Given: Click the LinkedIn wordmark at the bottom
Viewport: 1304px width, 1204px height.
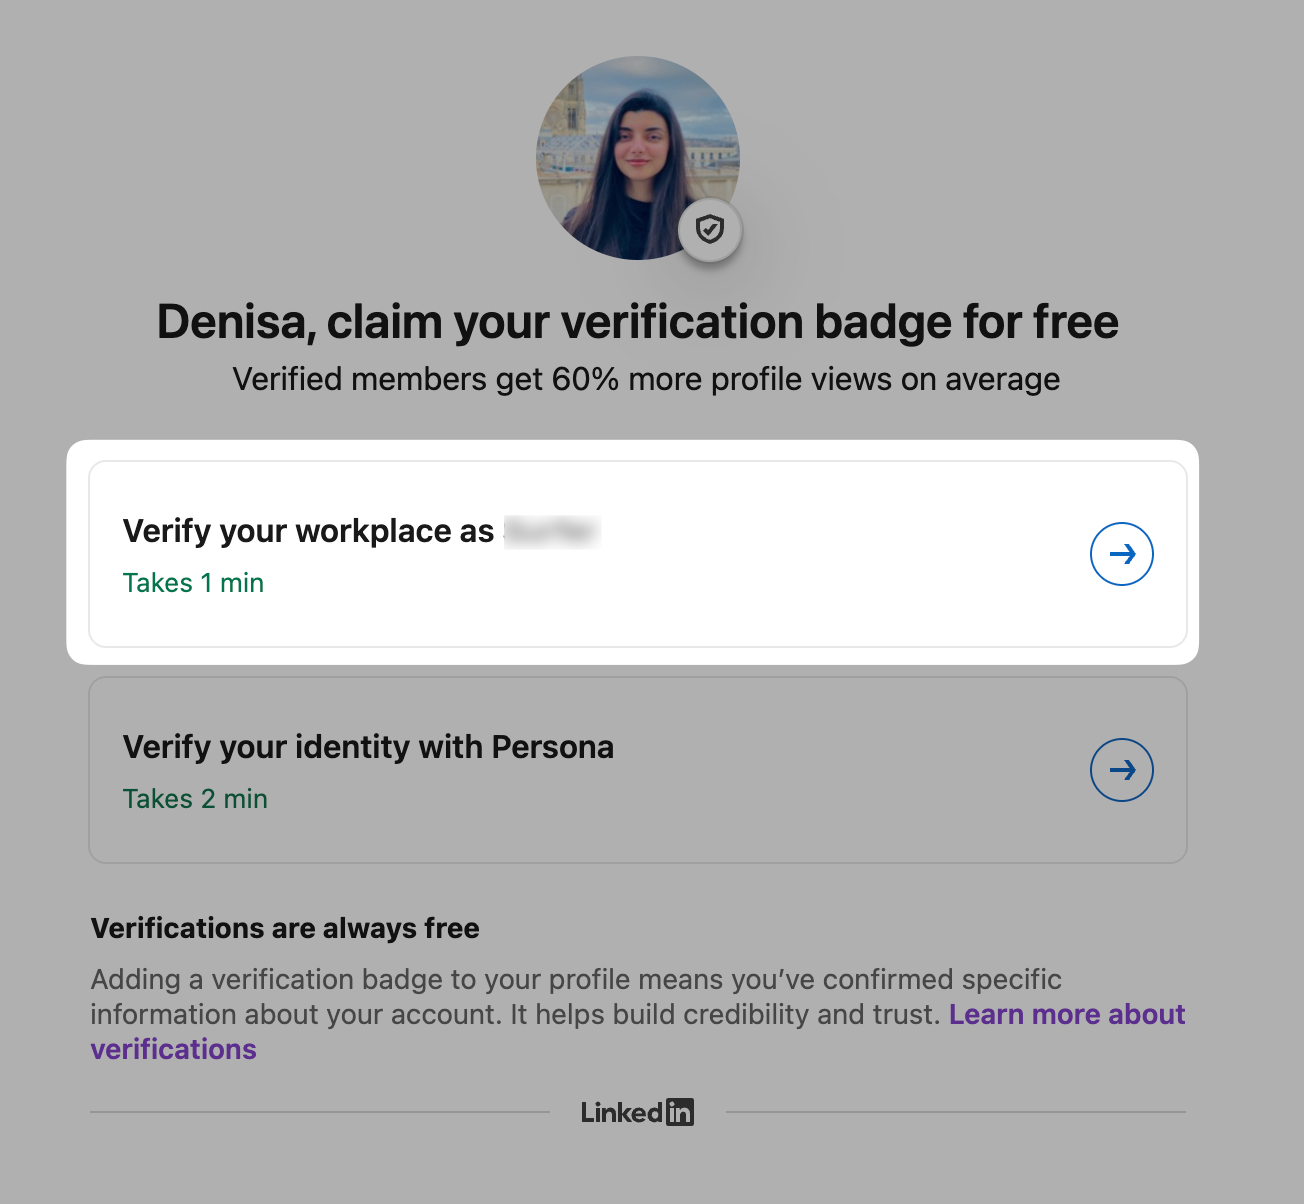Looking at the screenshot, I should coord(637,1112).
